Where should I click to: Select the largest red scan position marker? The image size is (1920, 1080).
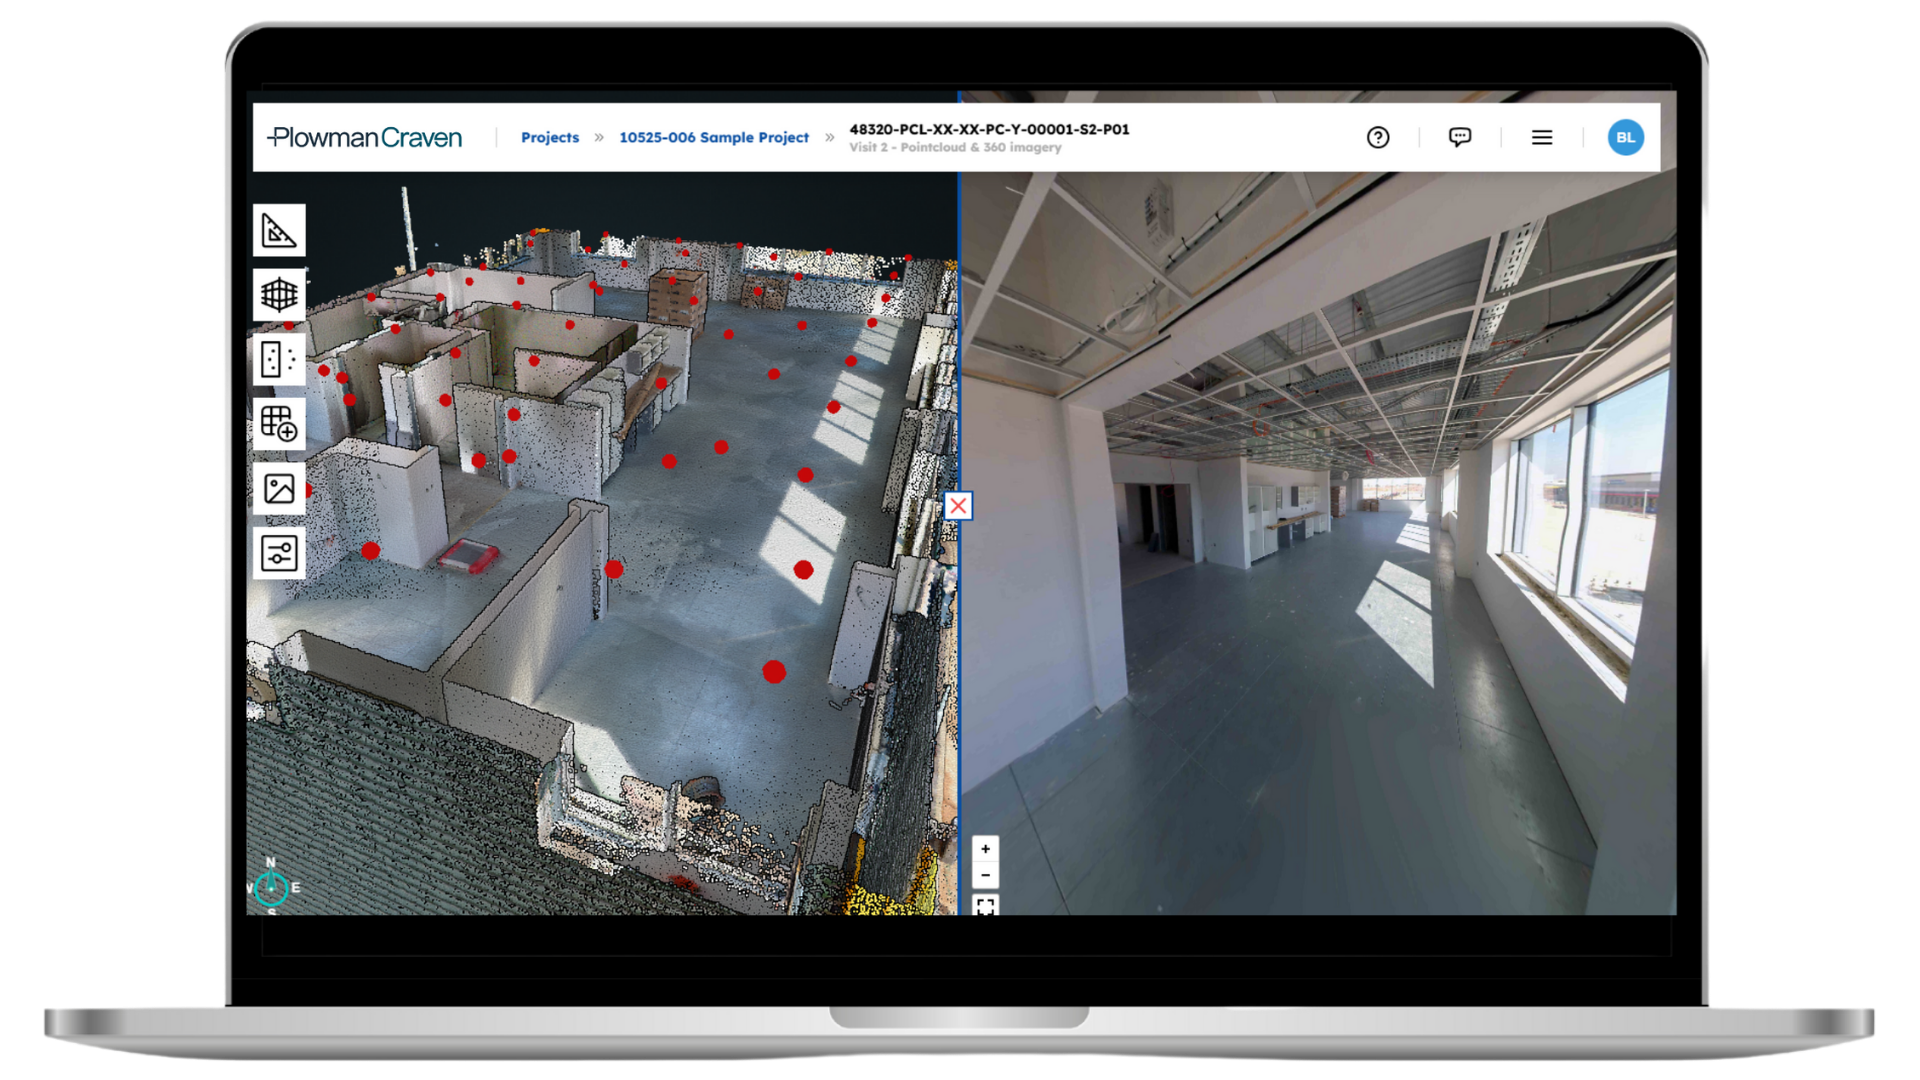[774, 672]
